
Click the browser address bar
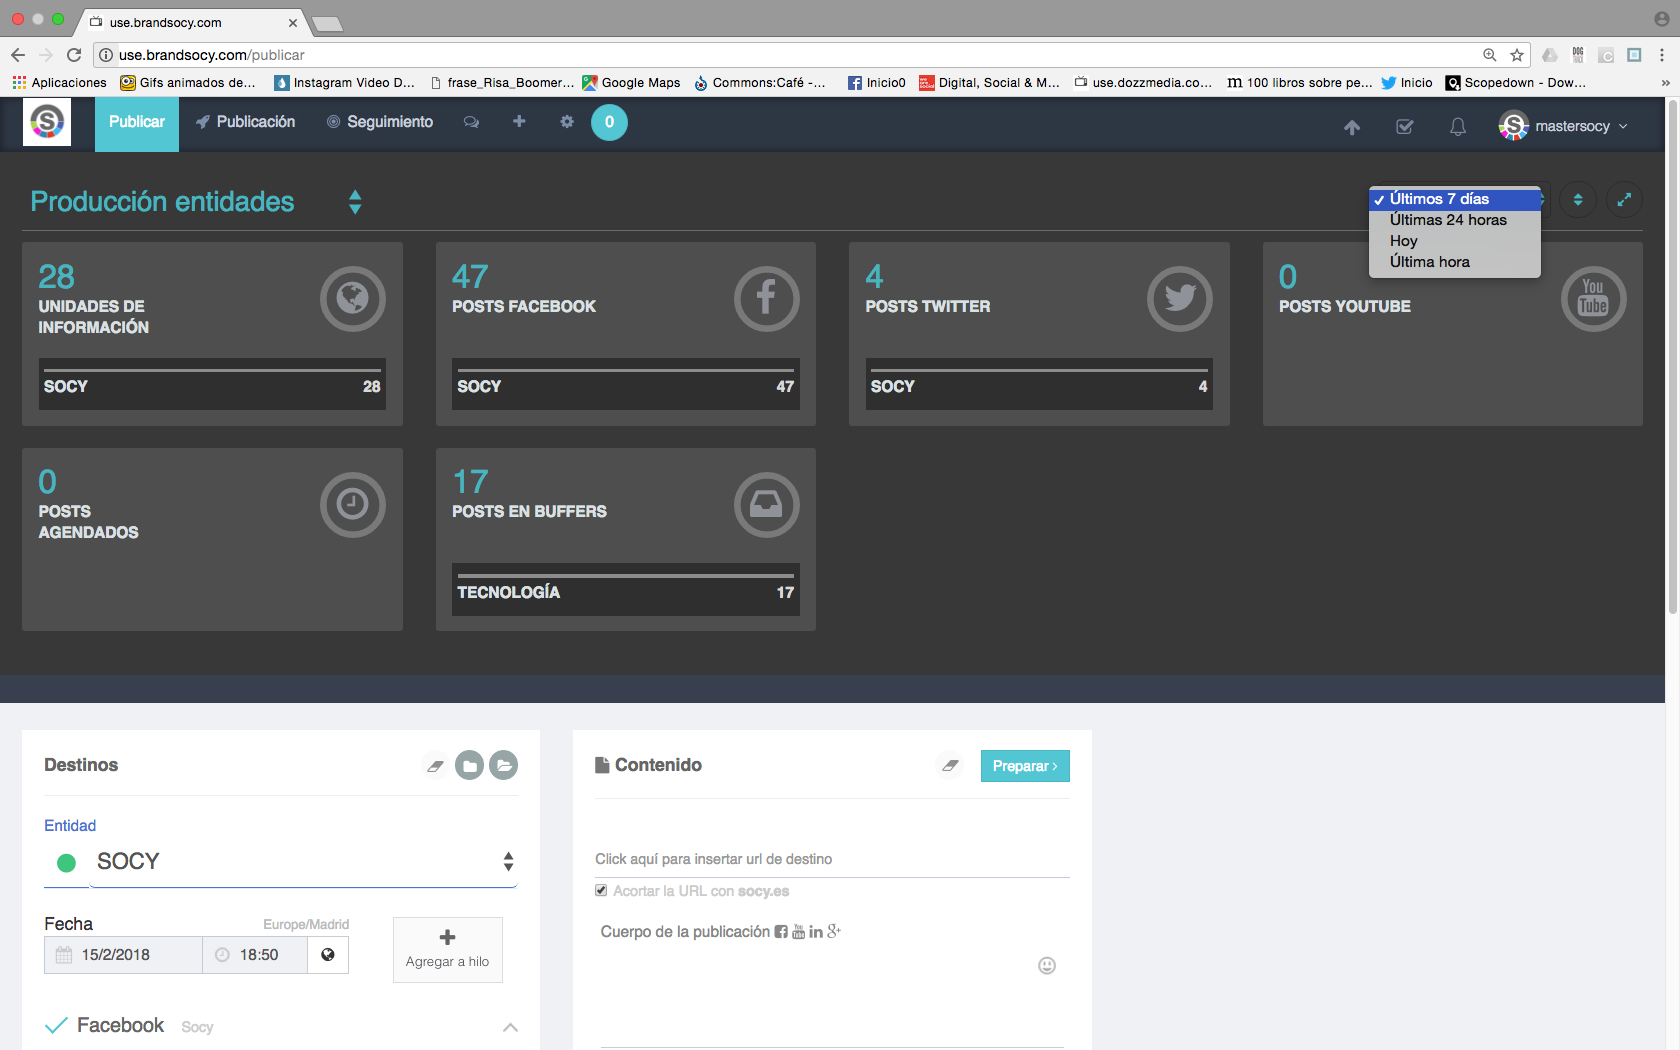790,55
